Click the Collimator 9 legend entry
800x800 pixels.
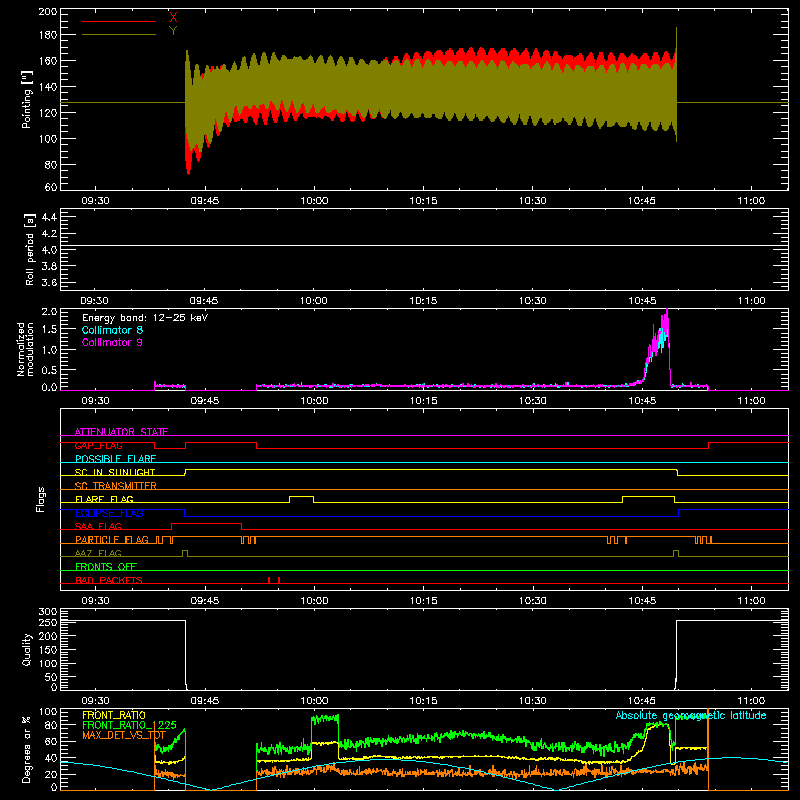[112, 342]
